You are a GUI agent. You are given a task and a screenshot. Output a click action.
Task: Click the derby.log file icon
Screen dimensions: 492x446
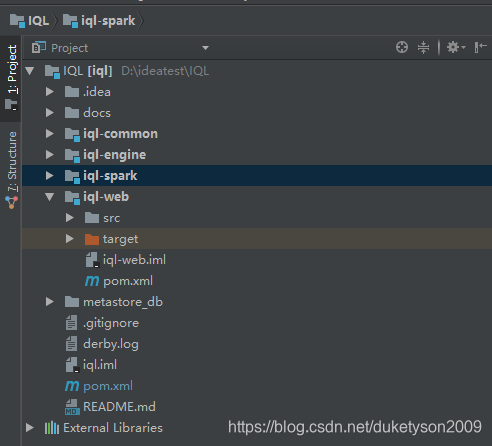[x=71, y=344]
